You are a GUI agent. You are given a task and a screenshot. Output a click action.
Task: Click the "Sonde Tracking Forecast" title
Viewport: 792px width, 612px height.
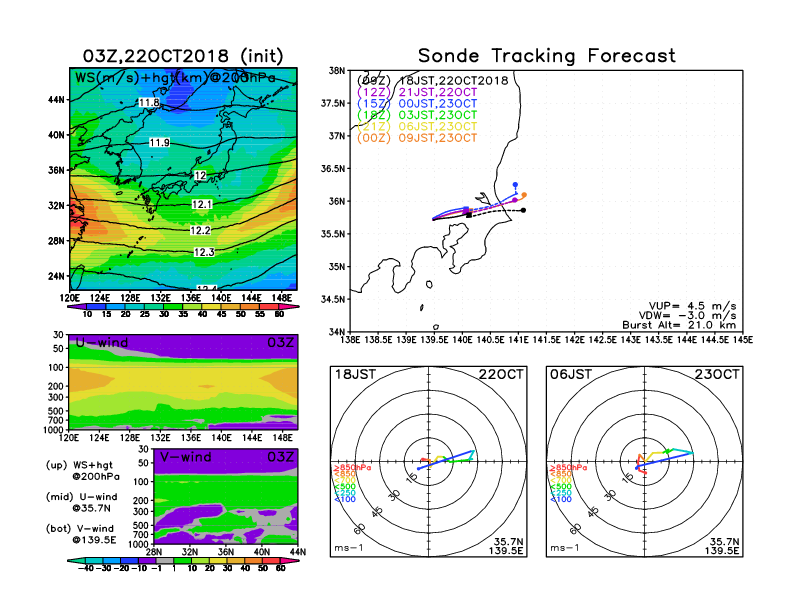pos(547,56)
